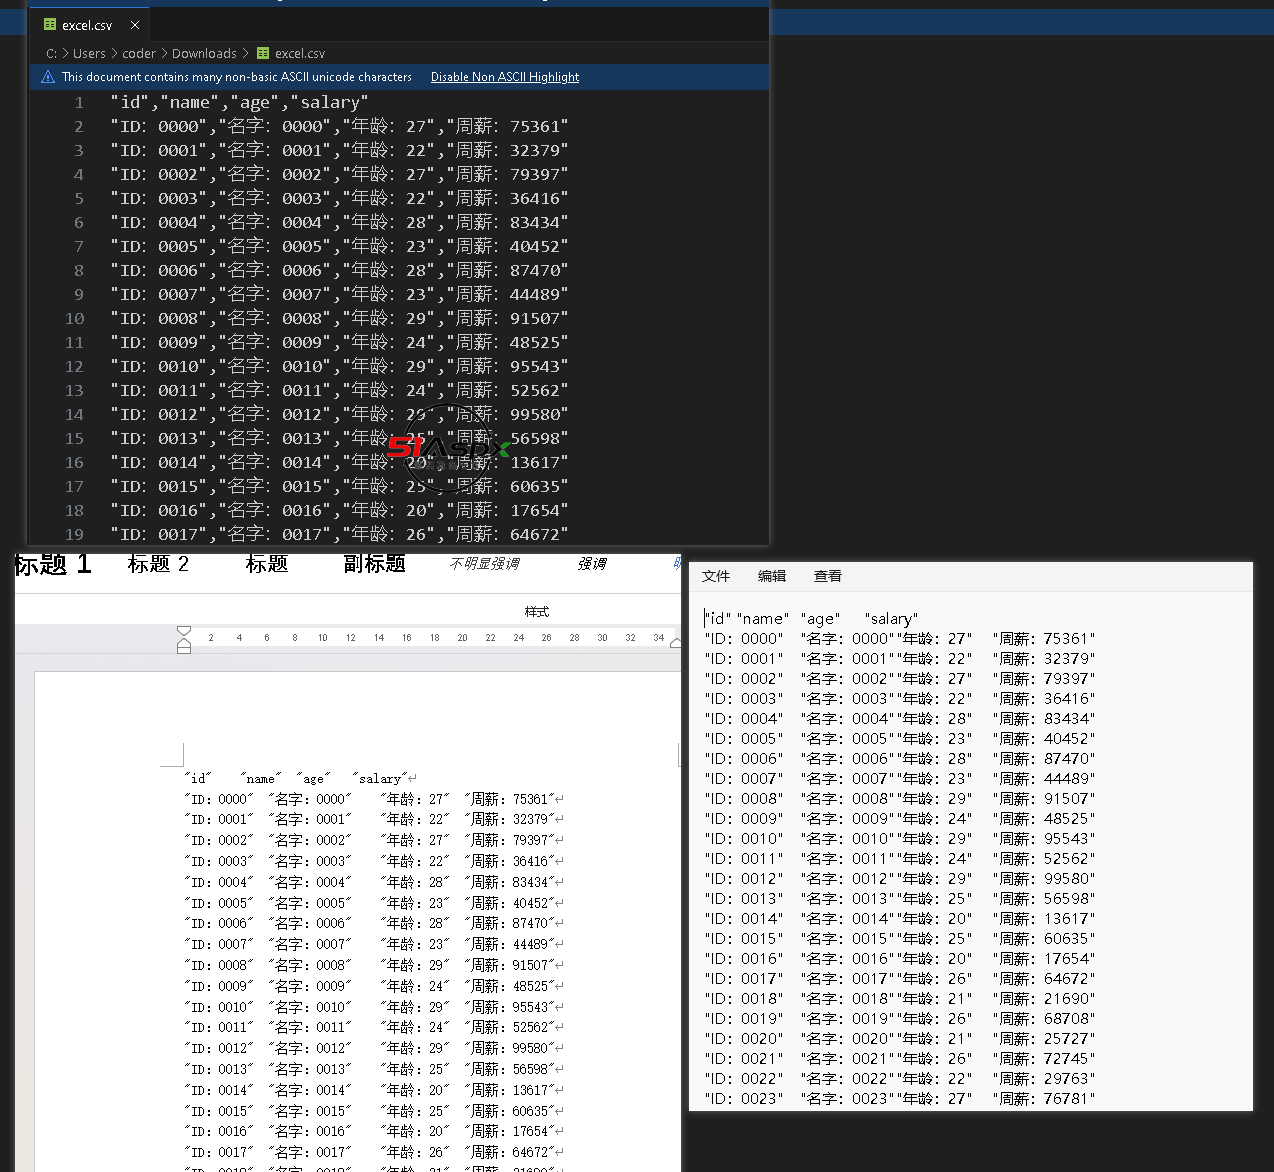Close the excel.csv editor tab
The width and height of the screenshot is (1274, 1172).
pos(135,25)
